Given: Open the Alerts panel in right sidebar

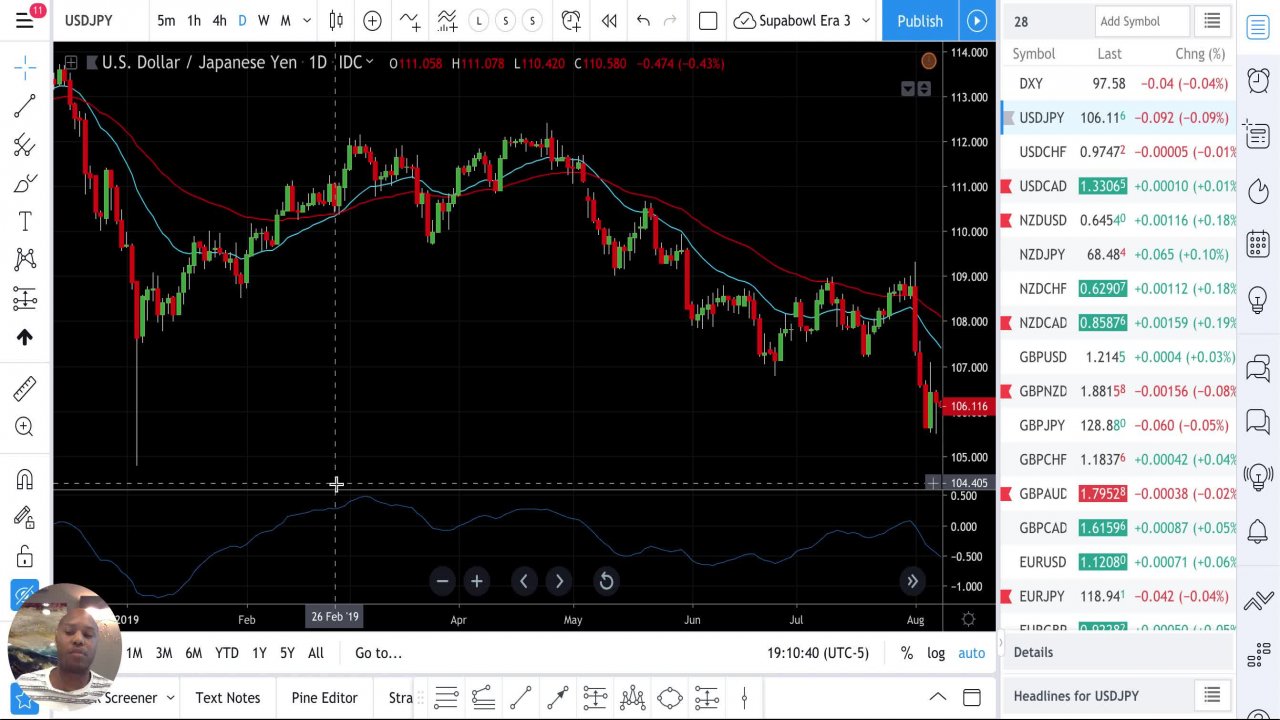Looking at the screenshot, I should tap(1258, 80).
